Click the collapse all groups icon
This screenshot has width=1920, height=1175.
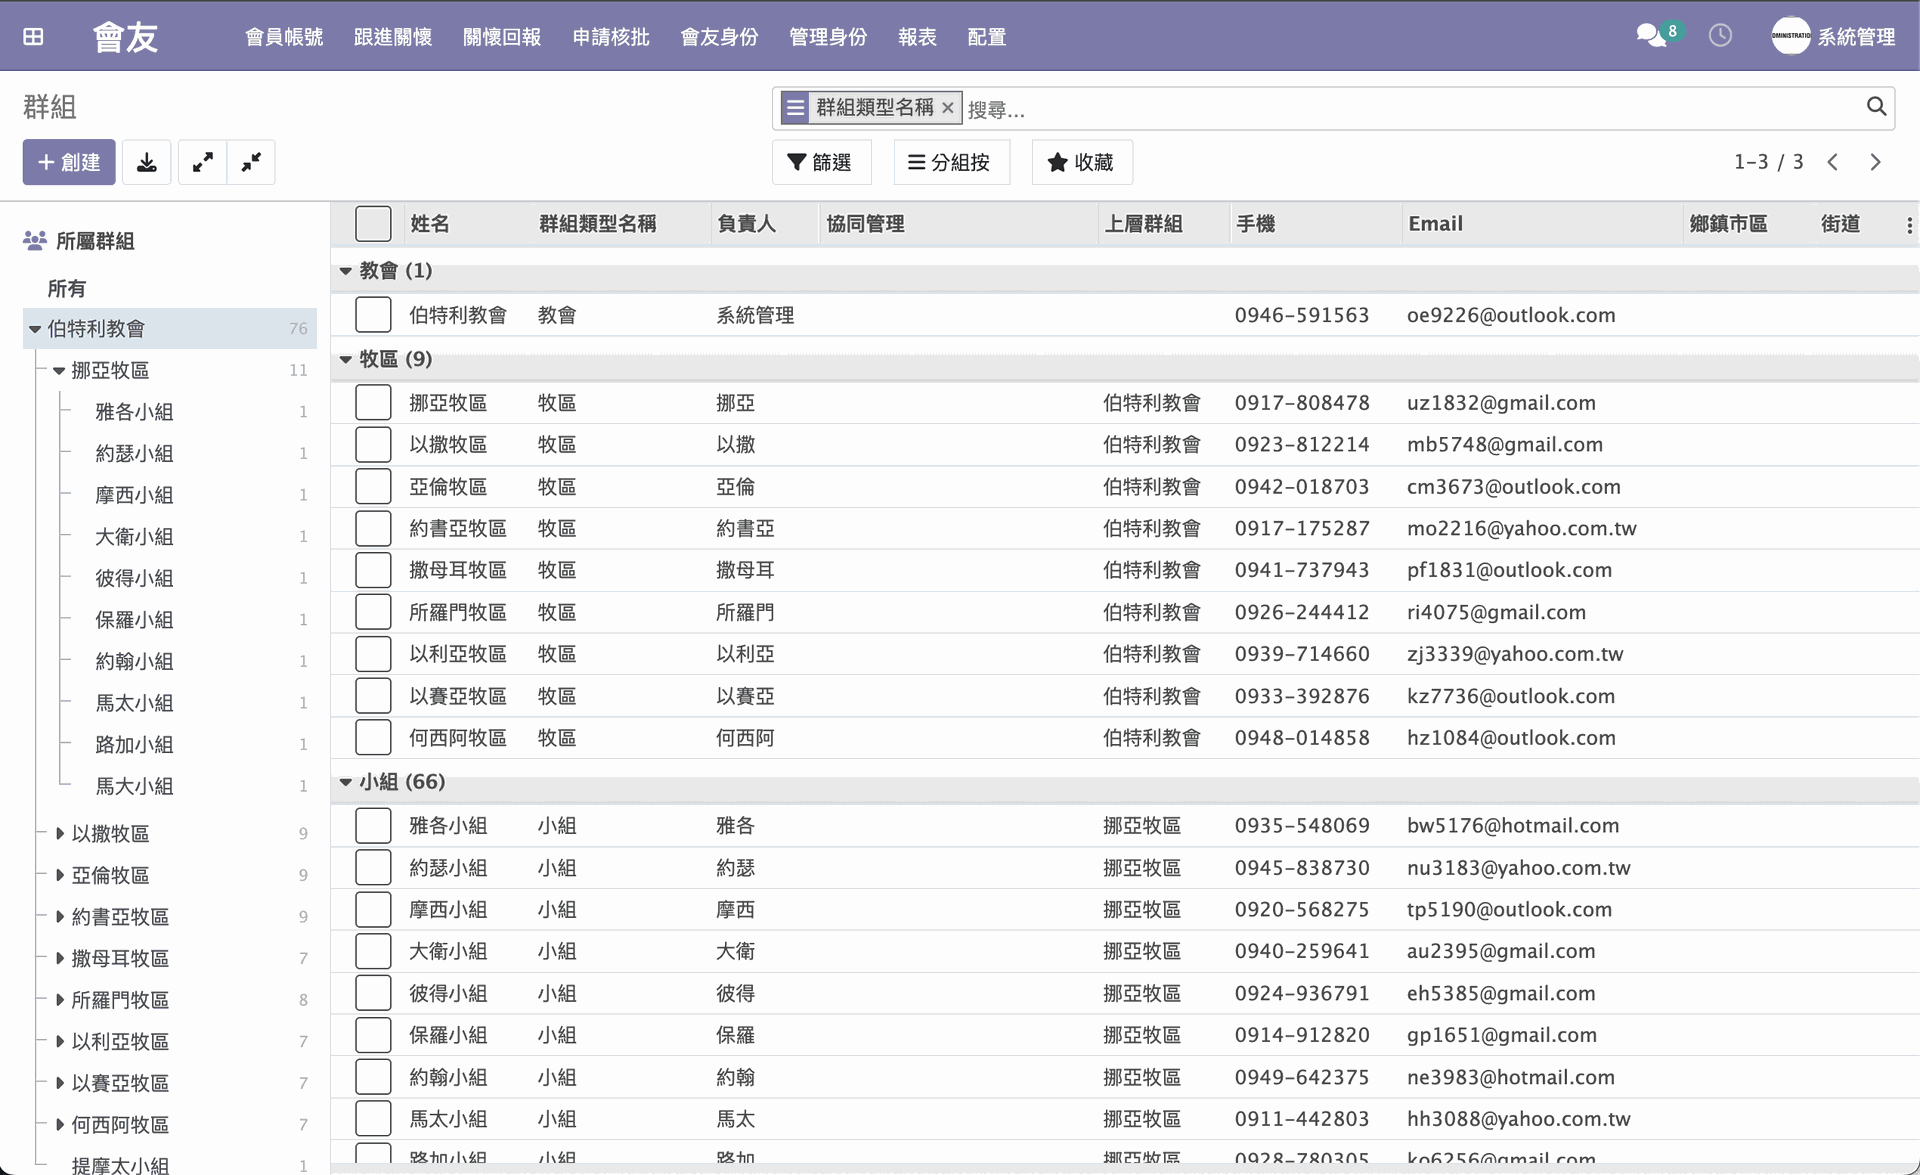point(251,162)
